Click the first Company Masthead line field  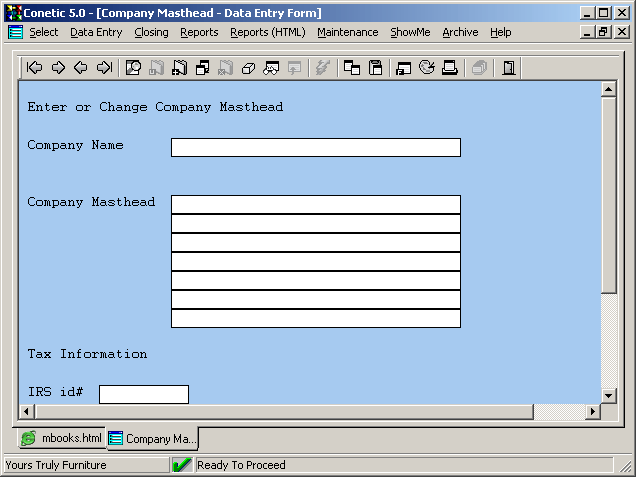click(x=315, y=204)
